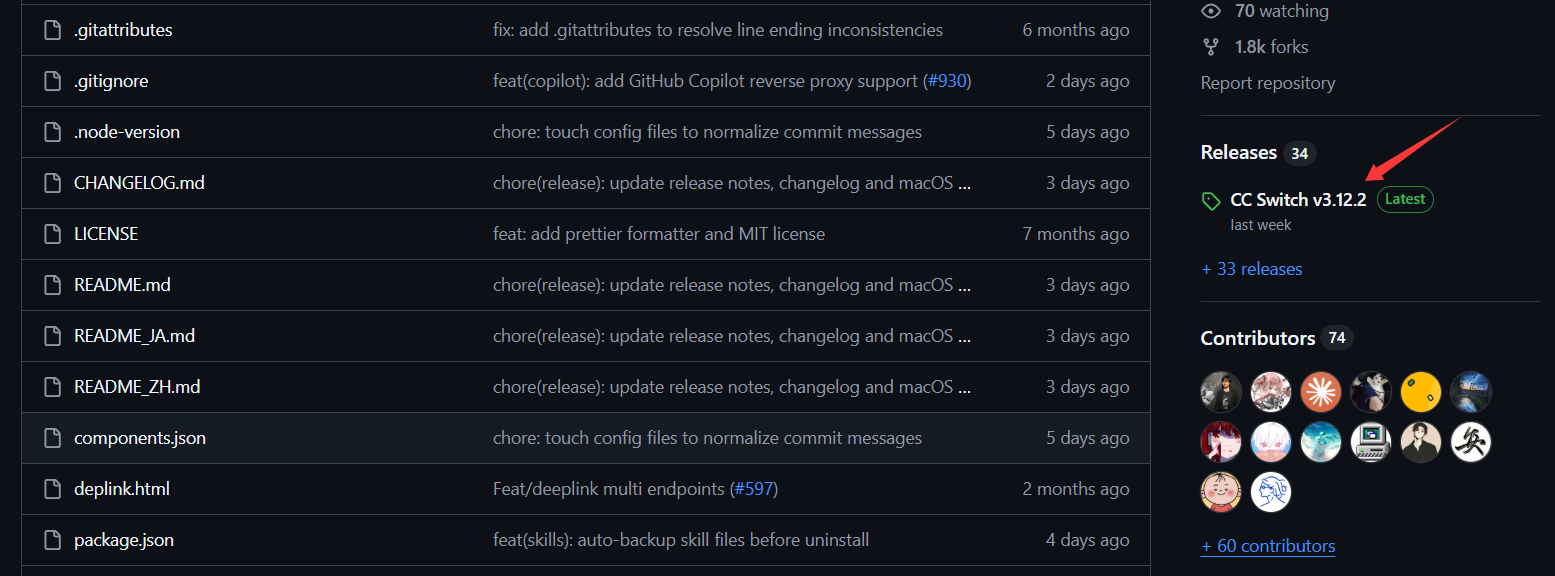The image size is (1555, 576).
Task: Click the fork icon beside 1.8k forks
Action: 1211,47
